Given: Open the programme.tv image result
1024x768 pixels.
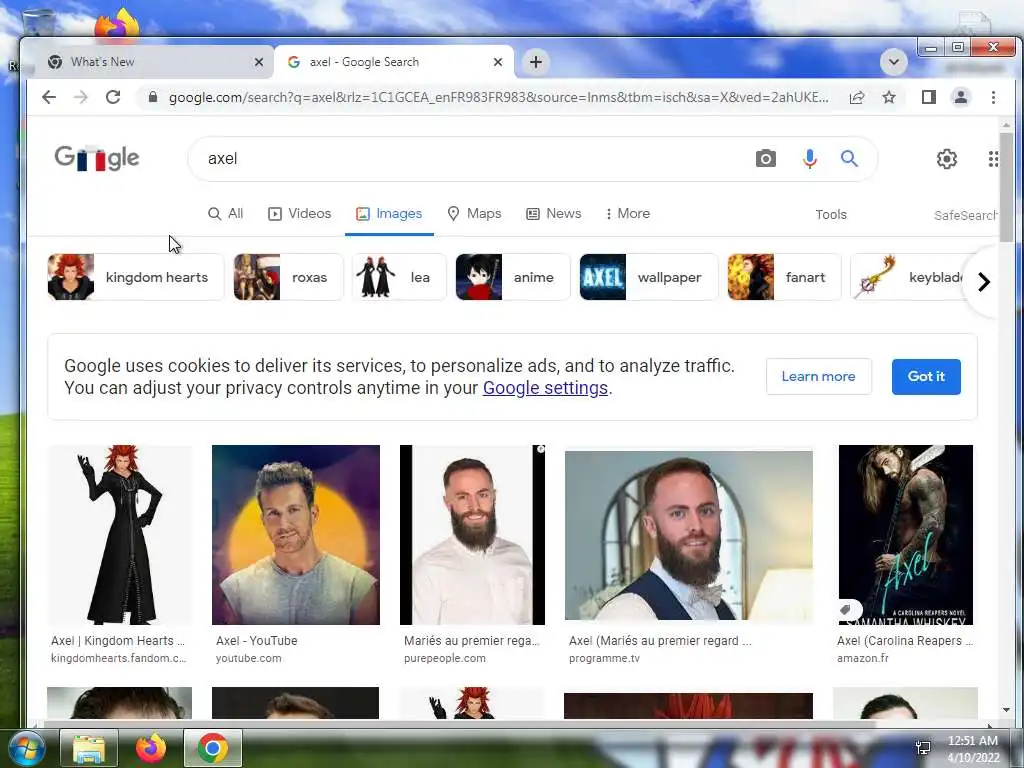Looking at the screenshot, I should click(x=689, y=535).
